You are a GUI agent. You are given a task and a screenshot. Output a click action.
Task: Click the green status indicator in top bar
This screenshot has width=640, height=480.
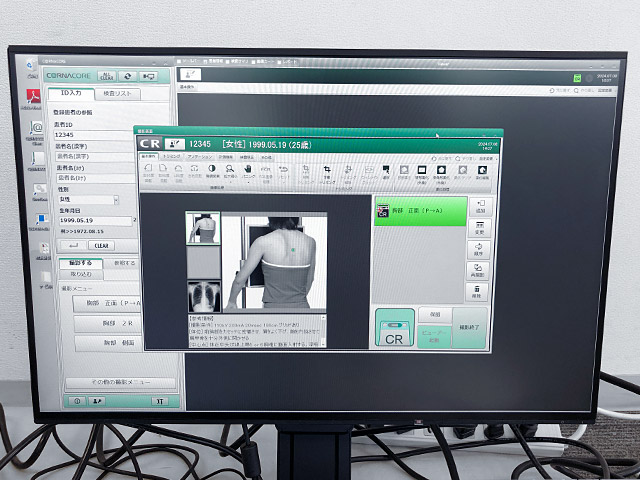577,78
